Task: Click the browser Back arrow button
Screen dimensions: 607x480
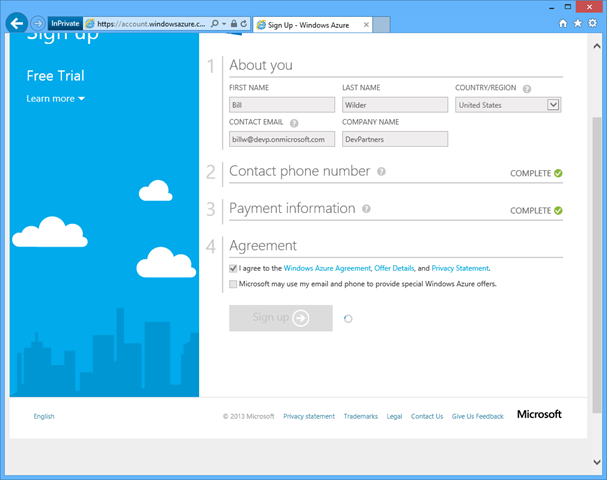Action: pyautogui.click(x=16, y=22)
